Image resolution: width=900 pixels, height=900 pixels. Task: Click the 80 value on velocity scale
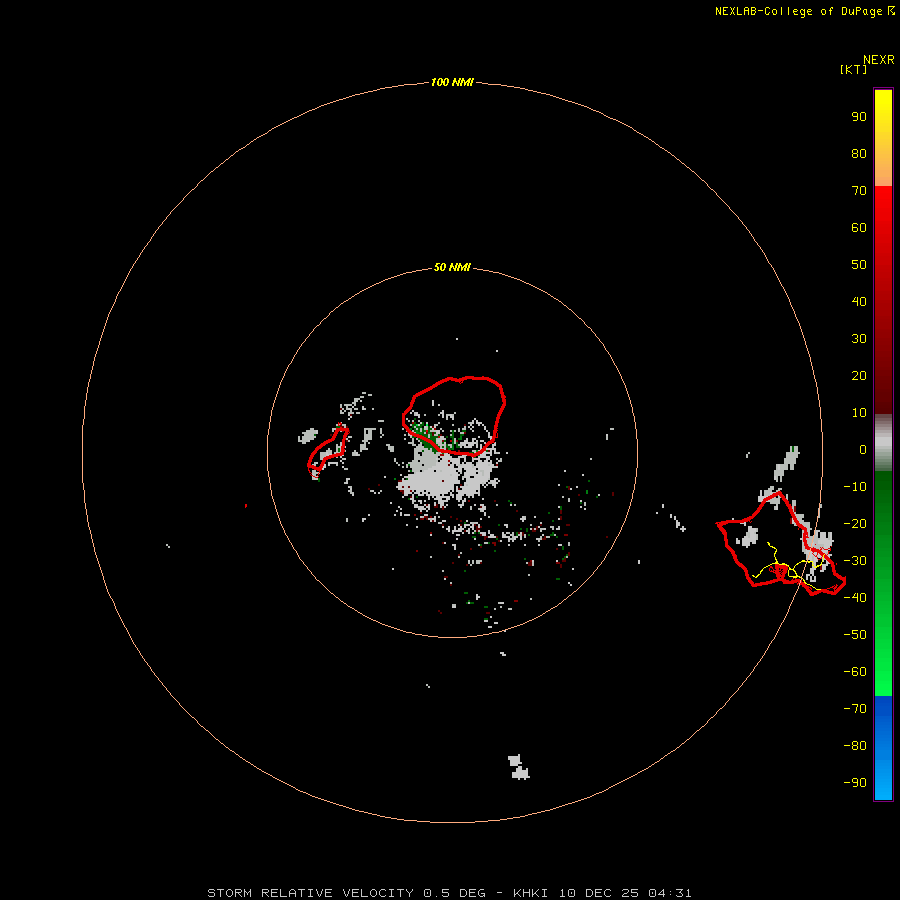(859, 154)
